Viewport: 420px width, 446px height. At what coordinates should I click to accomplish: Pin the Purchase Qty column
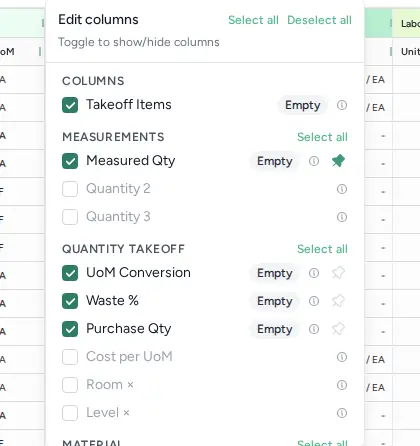[338, 329]
